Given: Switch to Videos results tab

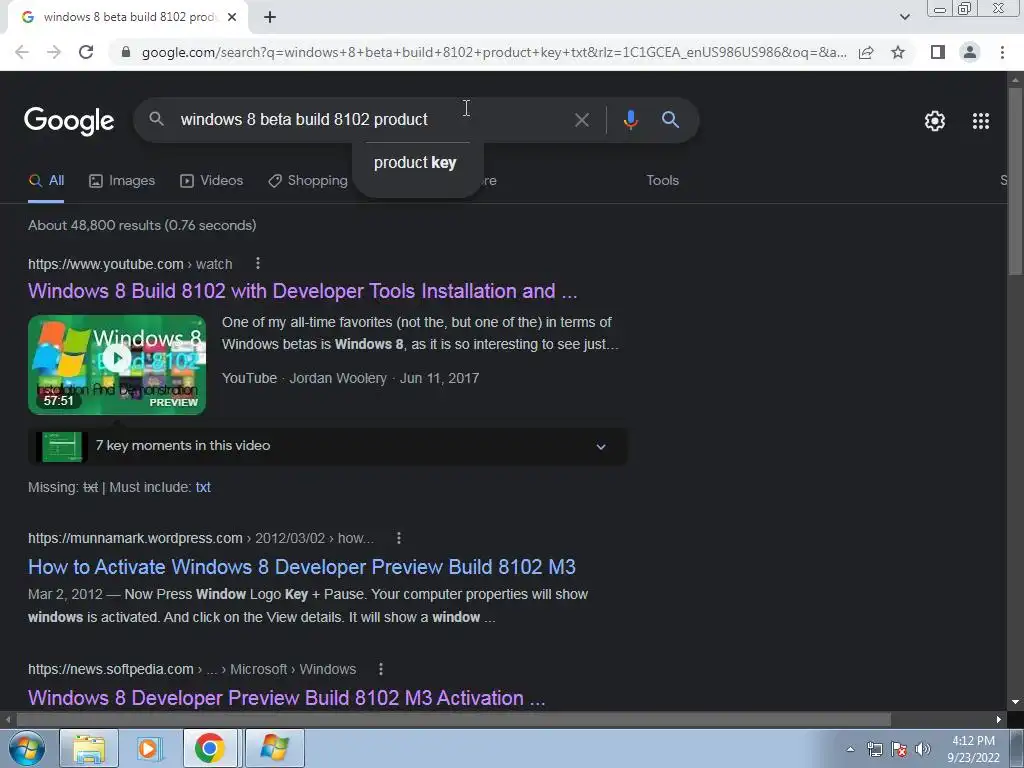Looking at the screenshot, I should coord(212,181).
